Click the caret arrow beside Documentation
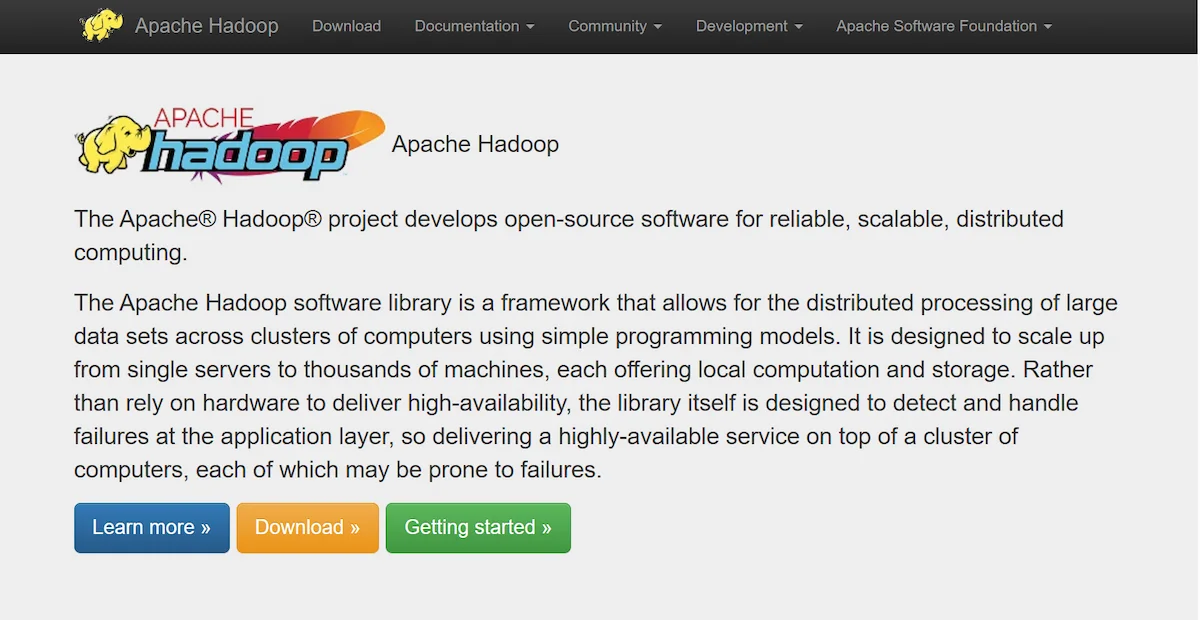The image size is (1200, 620). coord(530,27)
